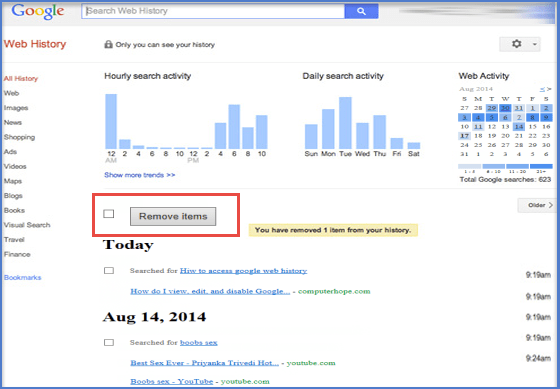
Task: Open Images history category
Action: [16, 108]
